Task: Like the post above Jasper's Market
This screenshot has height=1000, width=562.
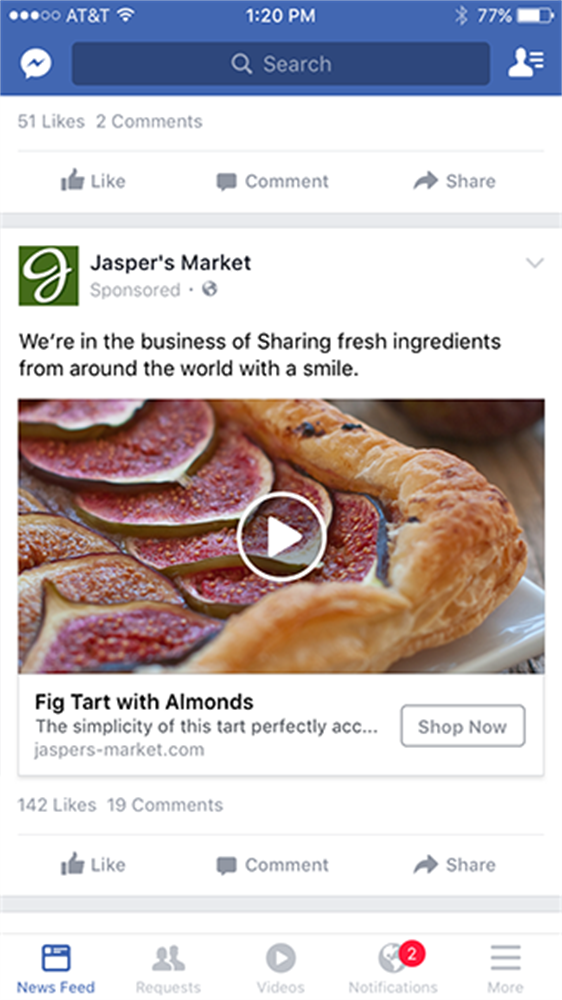Action: 93,181
